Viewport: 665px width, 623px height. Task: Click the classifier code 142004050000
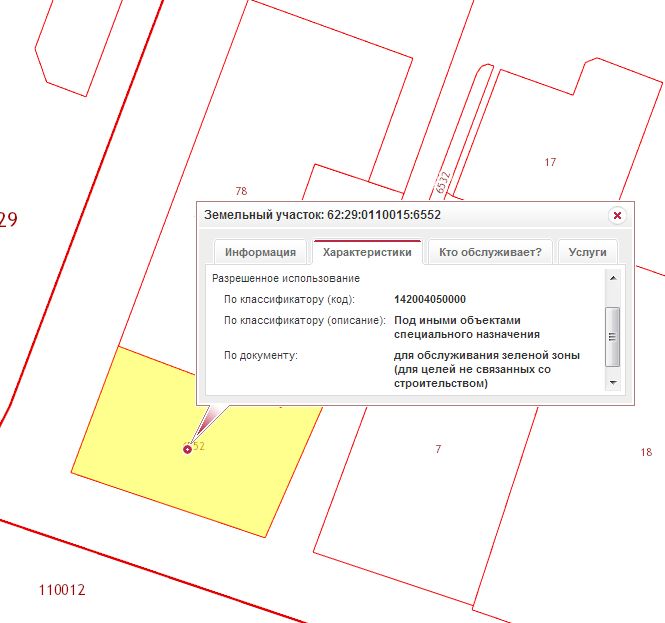(430, 299)
